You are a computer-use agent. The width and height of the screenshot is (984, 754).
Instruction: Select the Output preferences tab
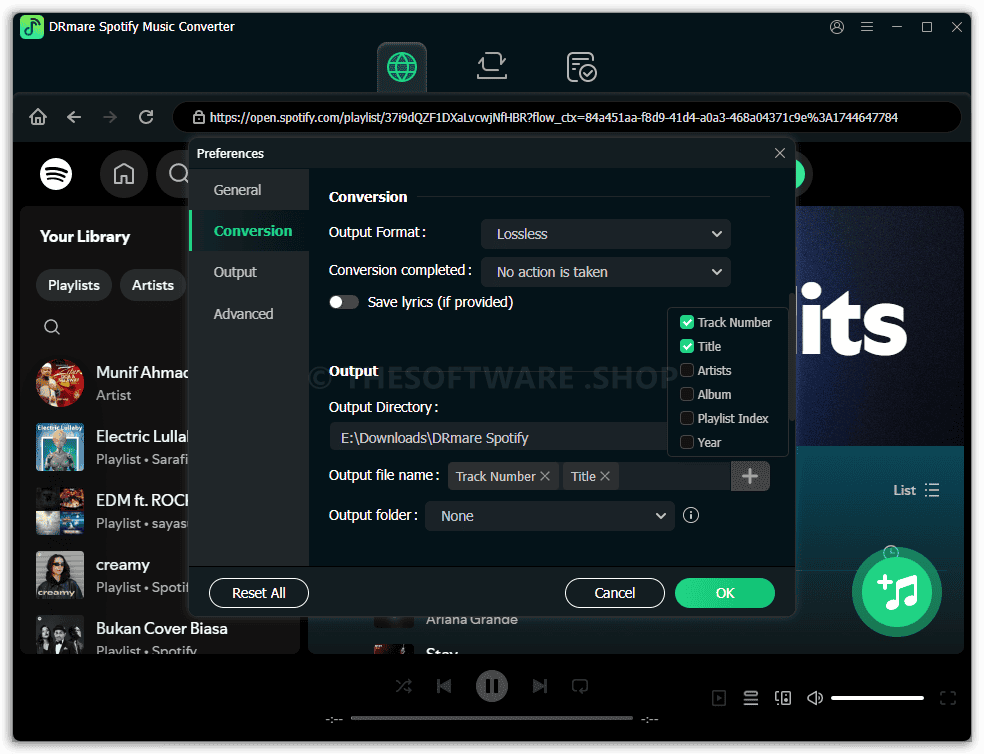(249, 272)
